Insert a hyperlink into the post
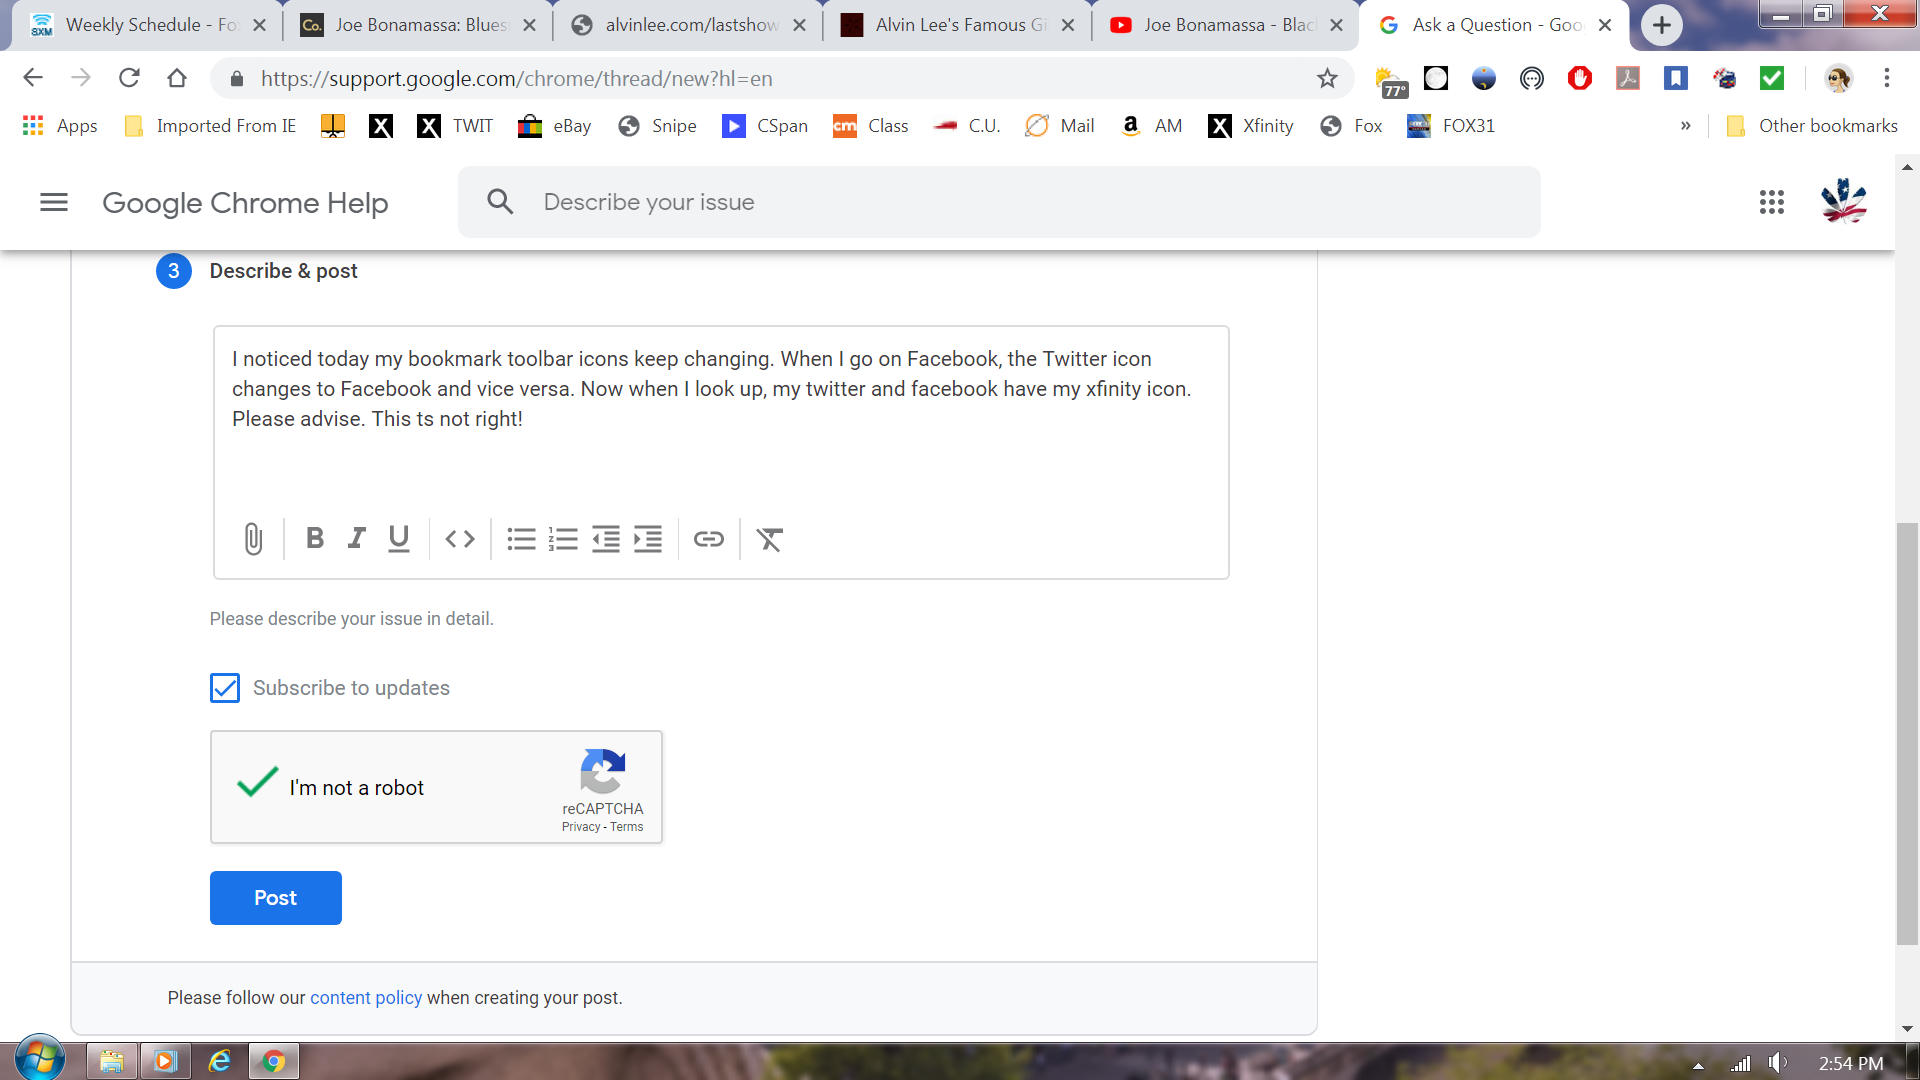1920x1080 pixels. click(709, 539)
